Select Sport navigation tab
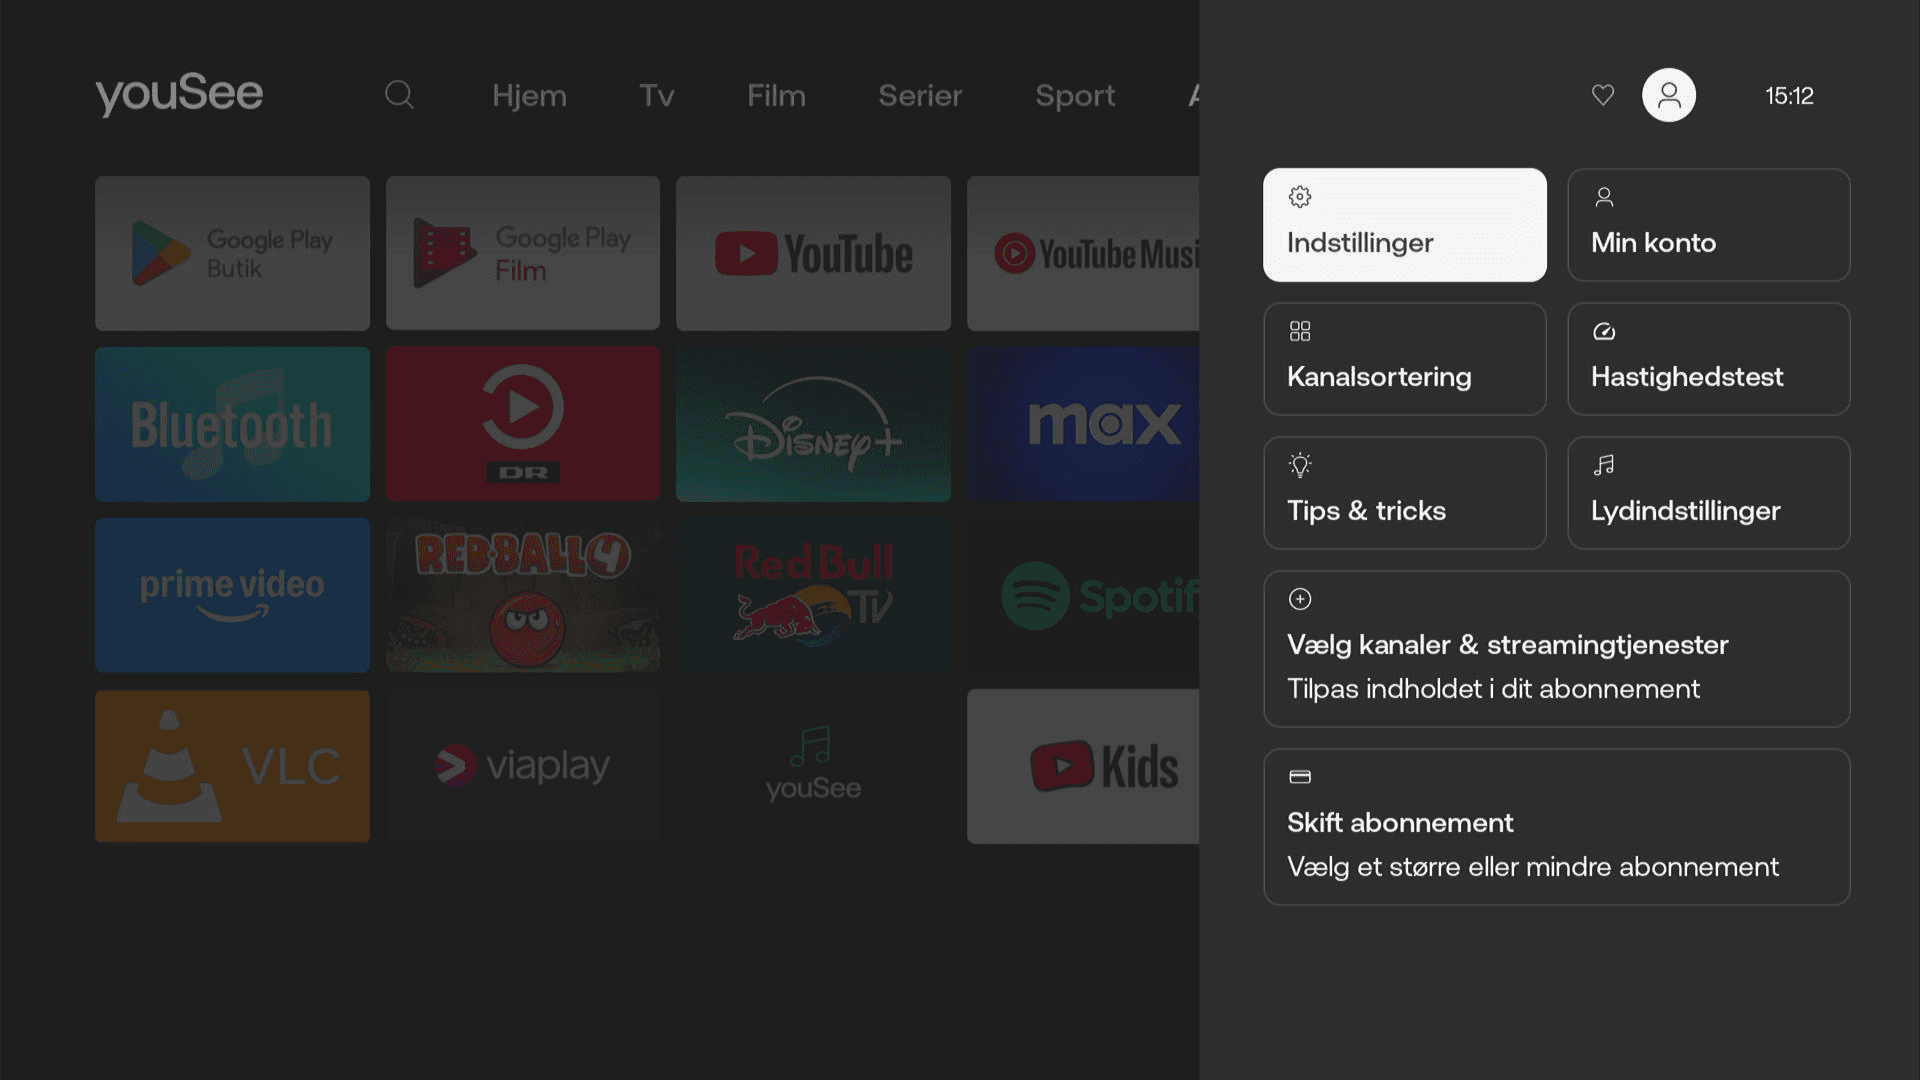Screen dimensions: 1920x1080 pos(1075,95)
